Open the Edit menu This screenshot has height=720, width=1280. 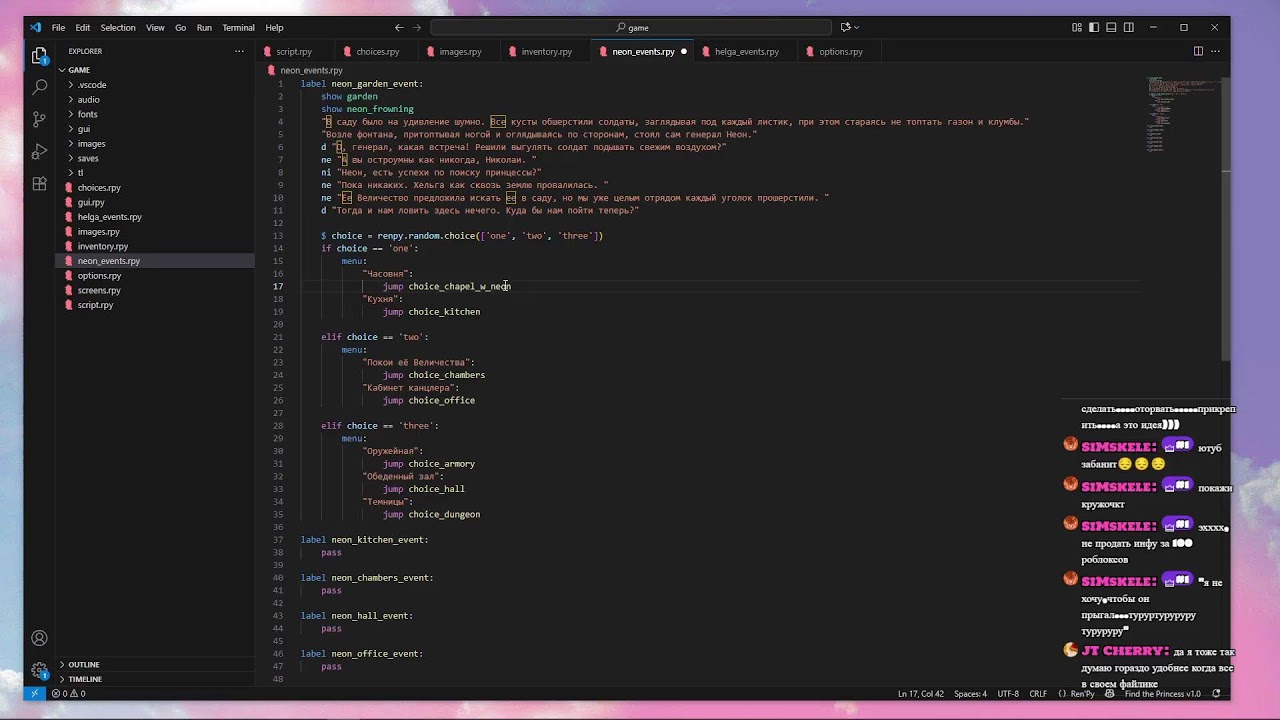83,27
